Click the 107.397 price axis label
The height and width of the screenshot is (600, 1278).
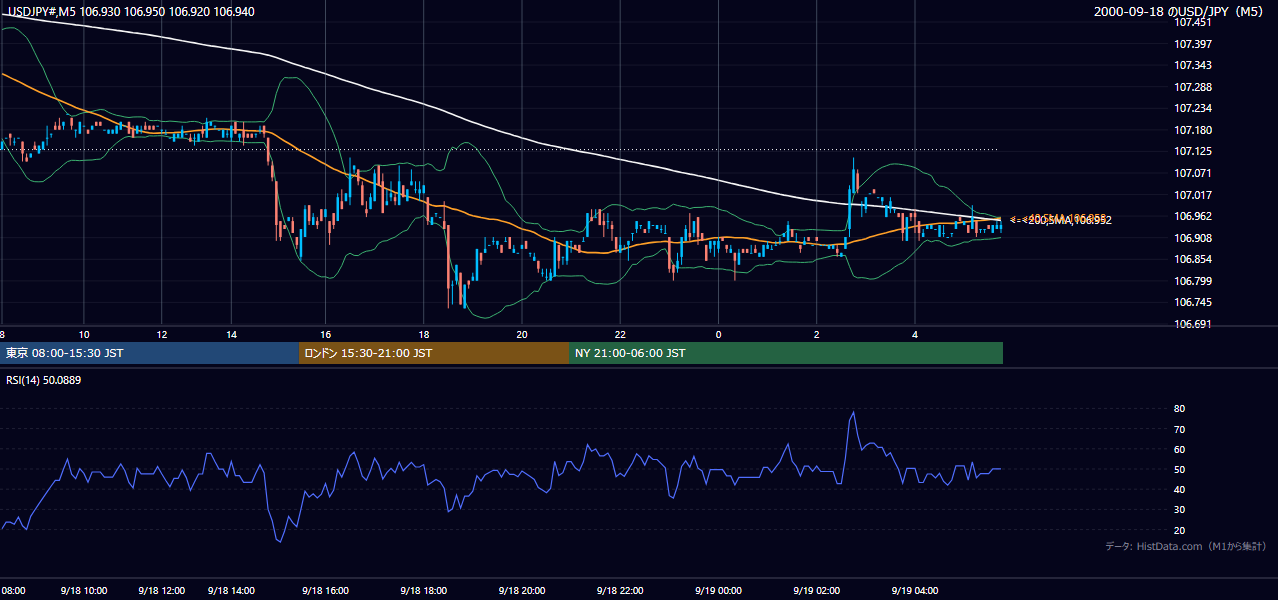point(1194,44)
